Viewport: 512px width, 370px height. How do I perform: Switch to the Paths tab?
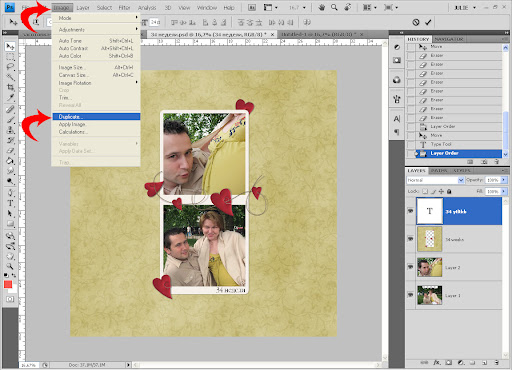438,171
